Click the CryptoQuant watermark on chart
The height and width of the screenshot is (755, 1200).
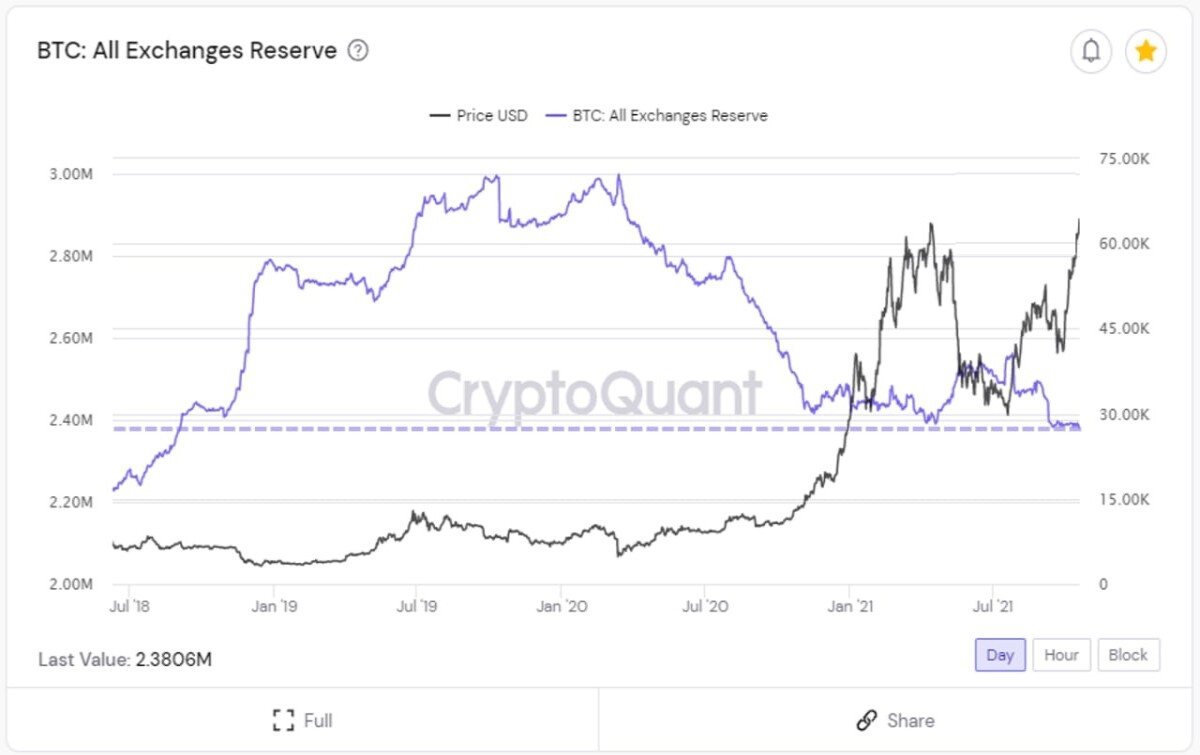pos(595,394)
